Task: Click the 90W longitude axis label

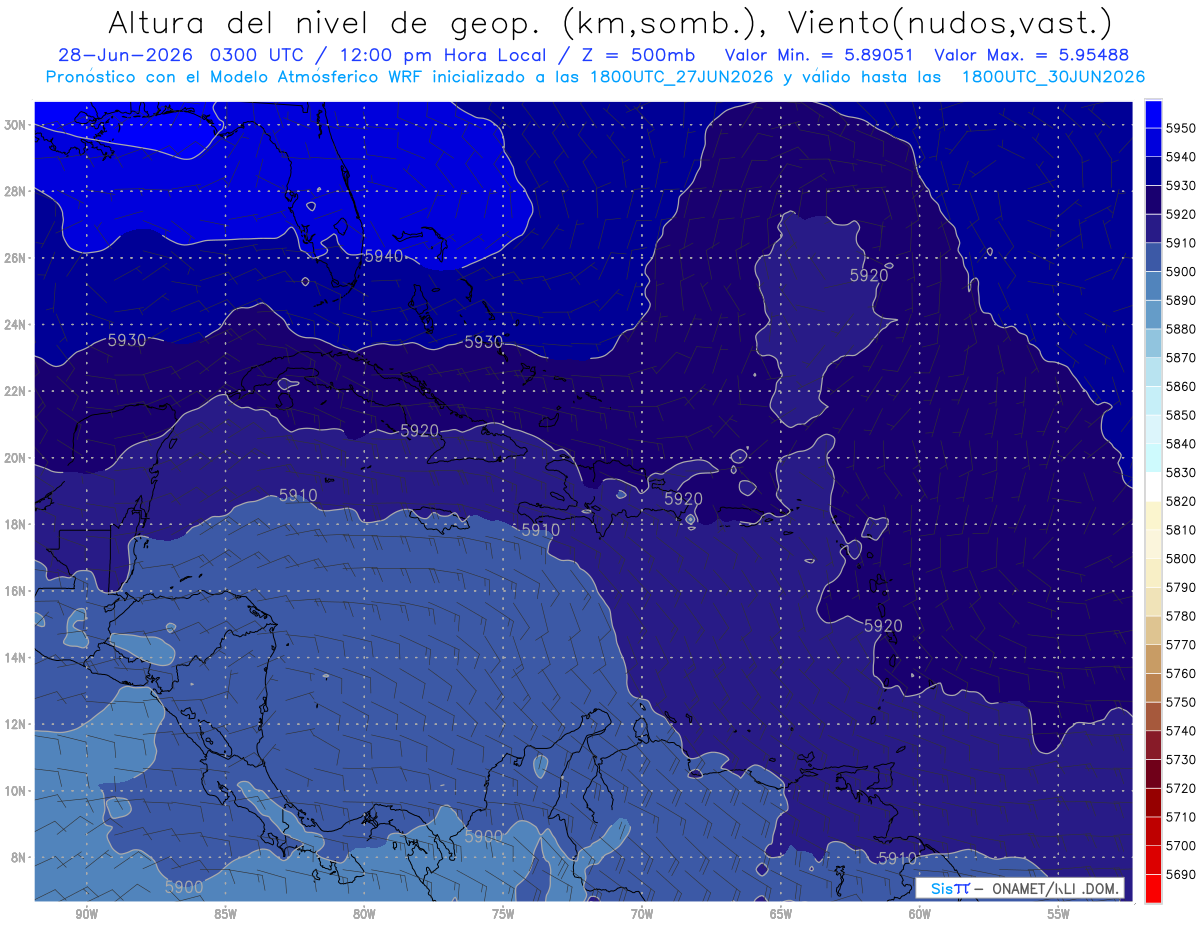Action: [x=86, y=913]
